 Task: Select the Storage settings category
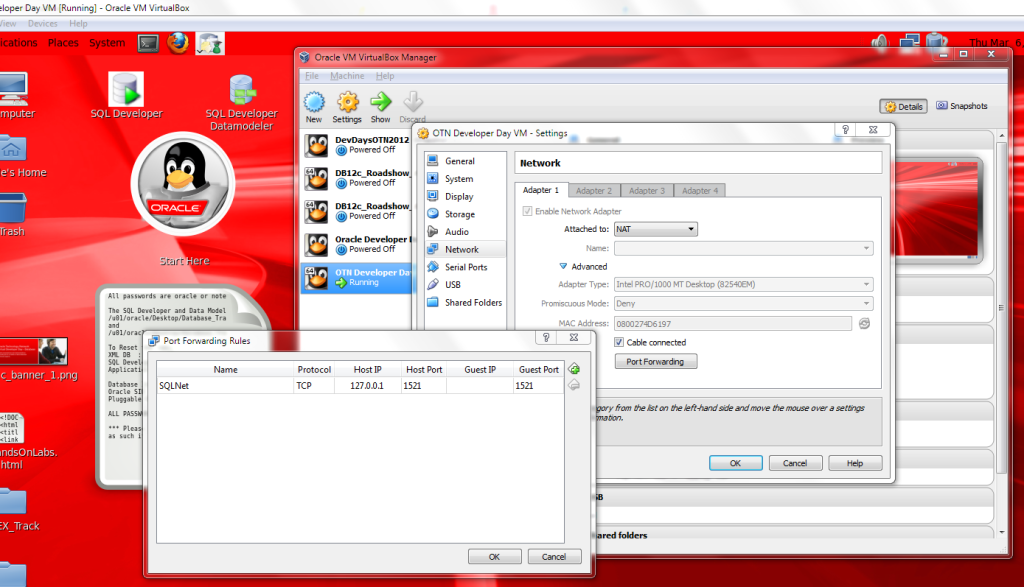[464, 214]
